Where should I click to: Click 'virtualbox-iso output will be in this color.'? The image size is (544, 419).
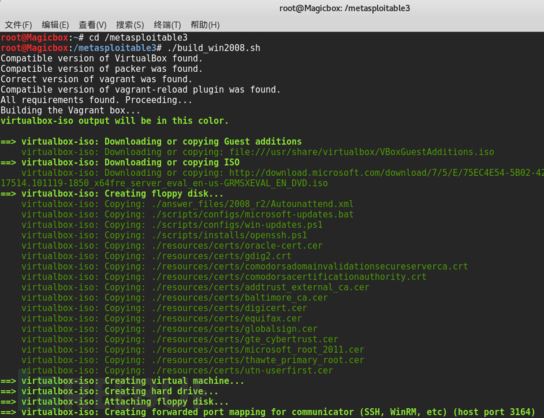click(114, 121)
